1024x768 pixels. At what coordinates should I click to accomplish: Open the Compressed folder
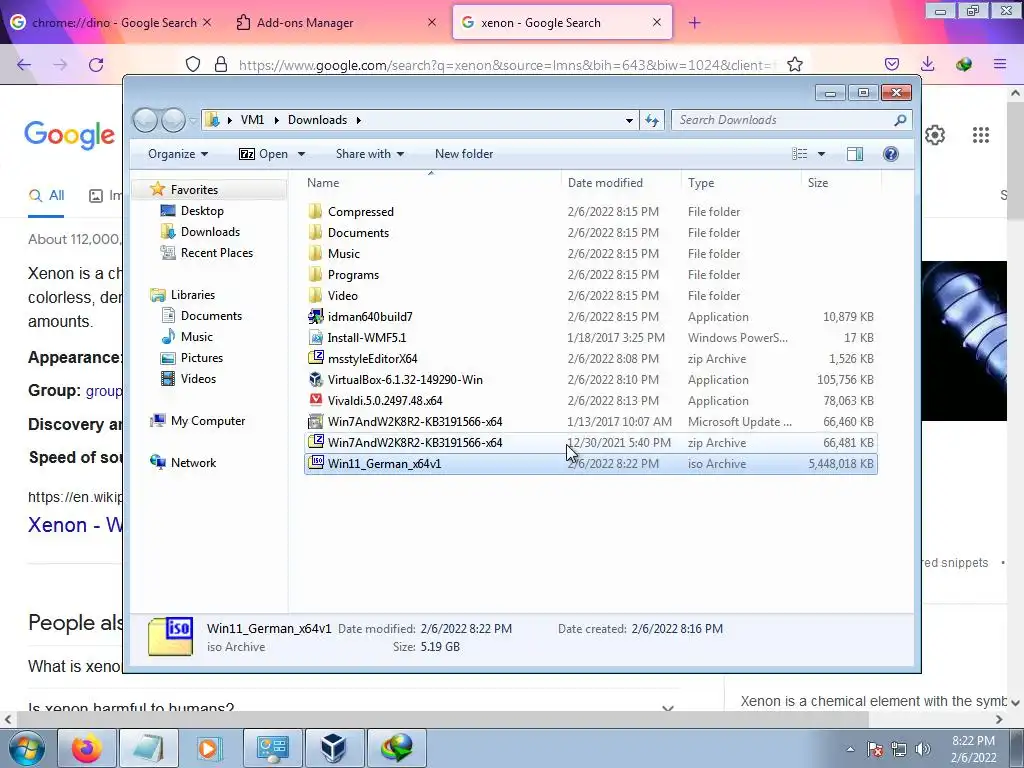(360, 212)
